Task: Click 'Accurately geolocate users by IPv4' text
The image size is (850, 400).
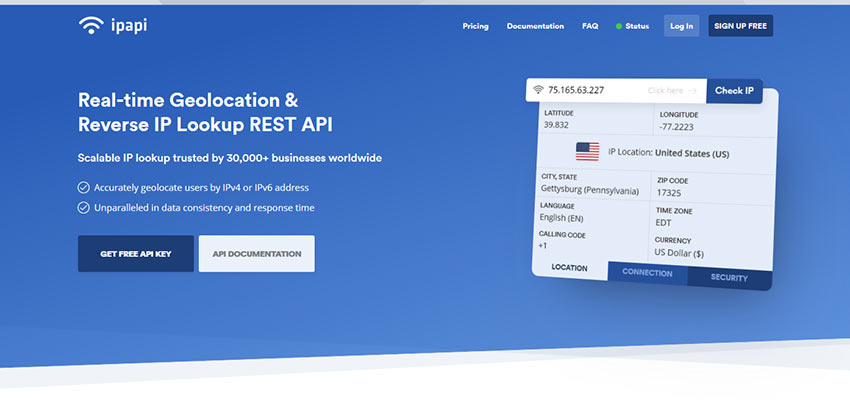Action: coord(202,188)
